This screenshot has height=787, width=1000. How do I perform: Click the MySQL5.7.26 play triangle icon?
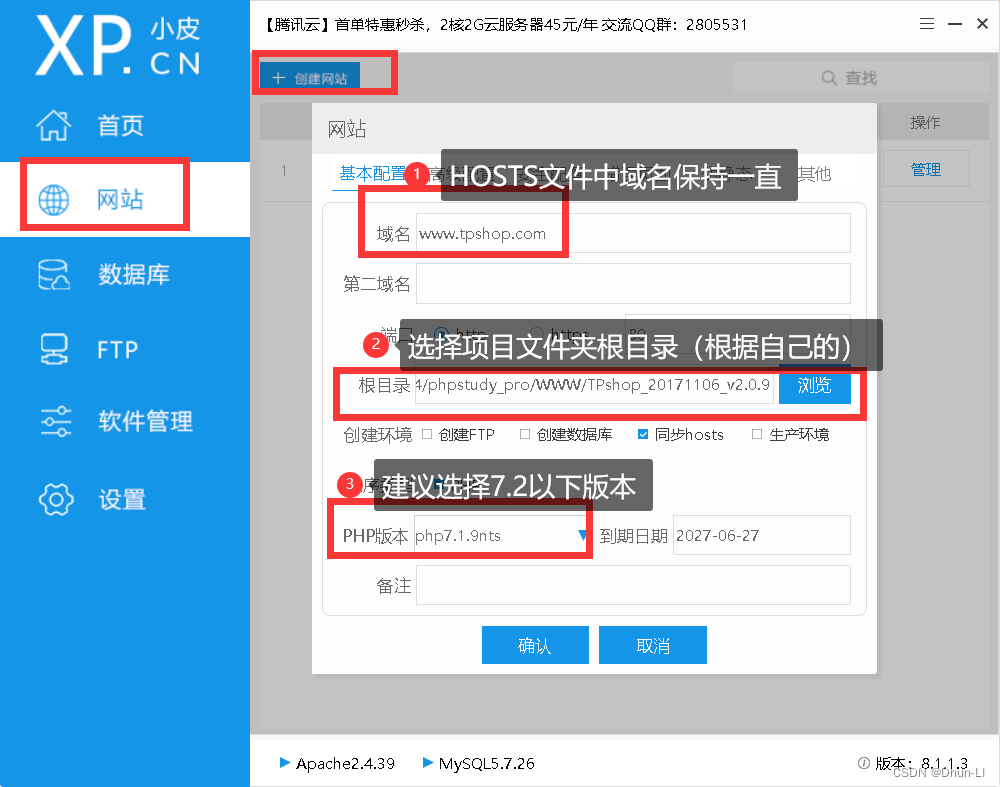[x=428, y=762]
